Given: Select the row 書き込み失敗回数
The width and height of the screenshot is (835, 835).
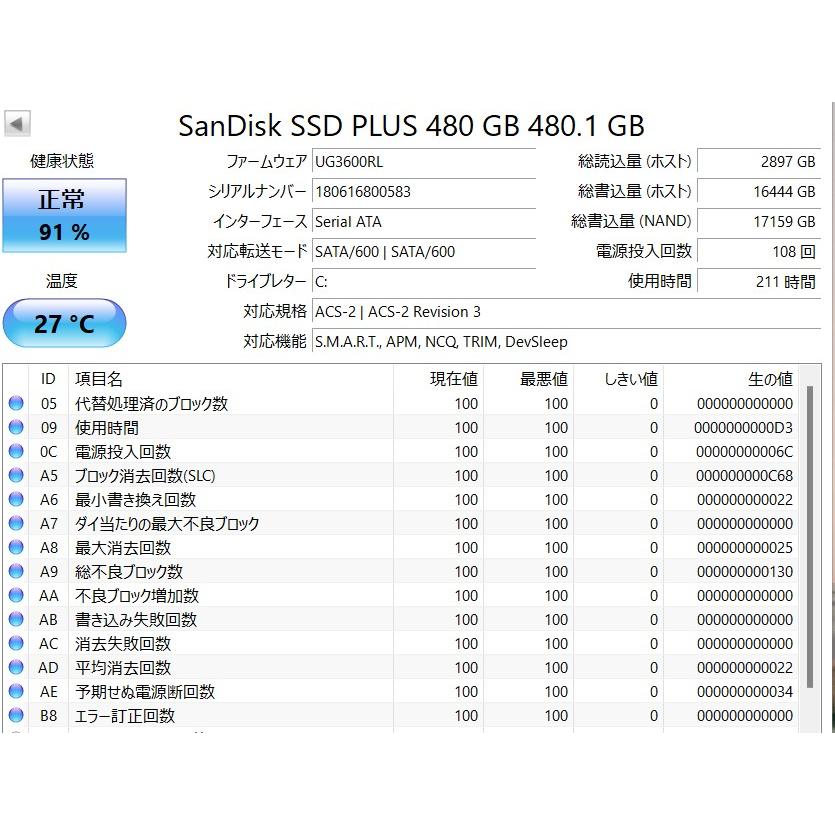Looking at the screenshot, I should [401, 619].
